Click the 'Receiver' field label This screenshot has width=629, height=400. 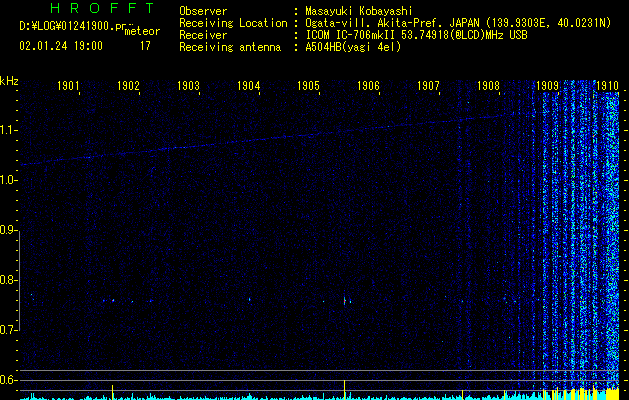(203, 35)
